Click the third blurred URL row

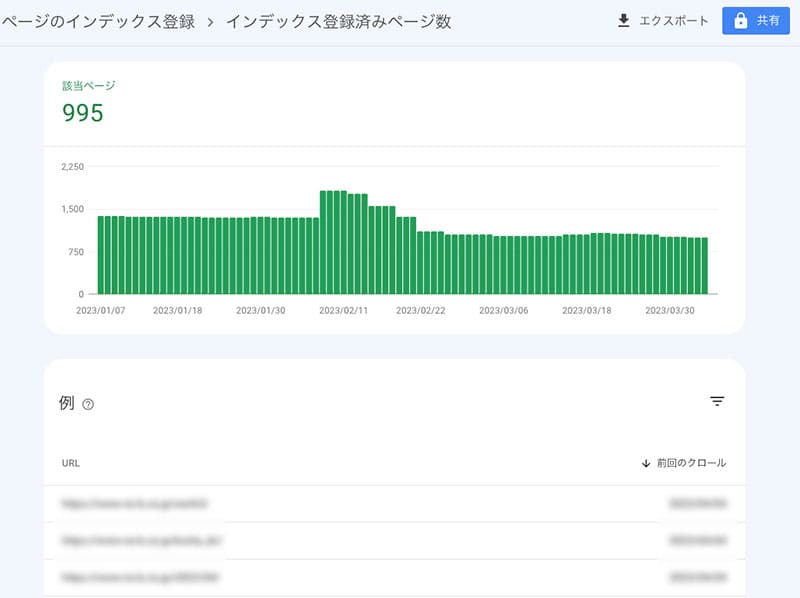[x=394, y=578]
